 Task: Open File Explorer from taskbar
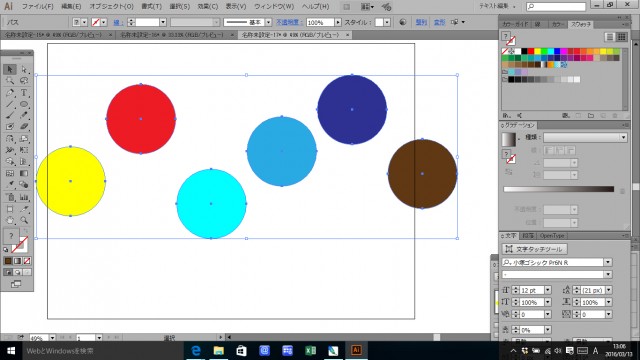point(219,350)
